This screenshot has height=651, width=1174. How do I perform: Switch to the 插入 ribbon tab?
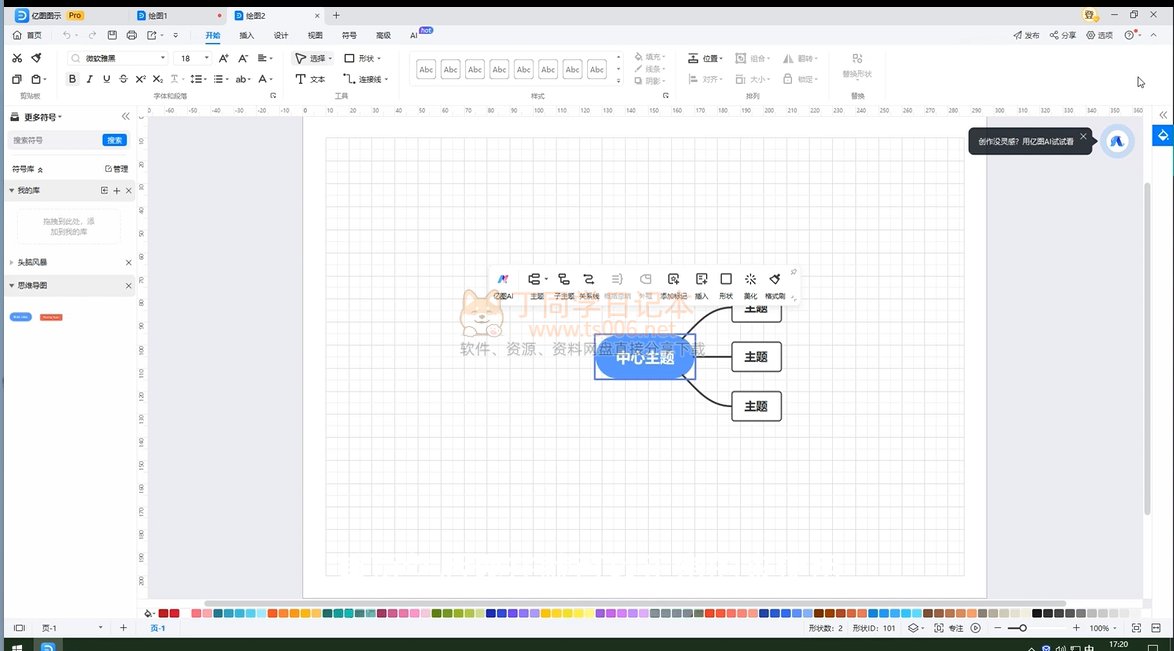click(246, 35)
